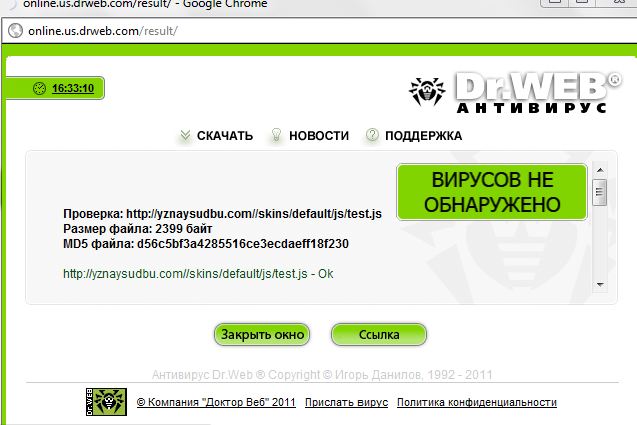Screen dimensions: 637x425
Task: Click the Dr.WEB footer spider badge
Action: click(106, 402)
